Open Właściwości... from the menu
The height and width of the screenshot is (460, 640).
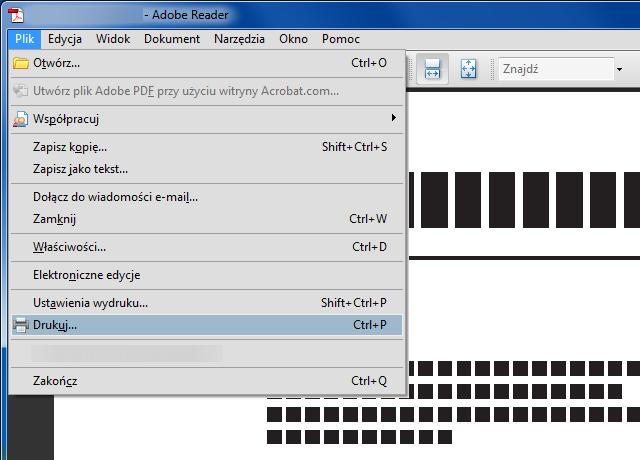pos(207,247)
